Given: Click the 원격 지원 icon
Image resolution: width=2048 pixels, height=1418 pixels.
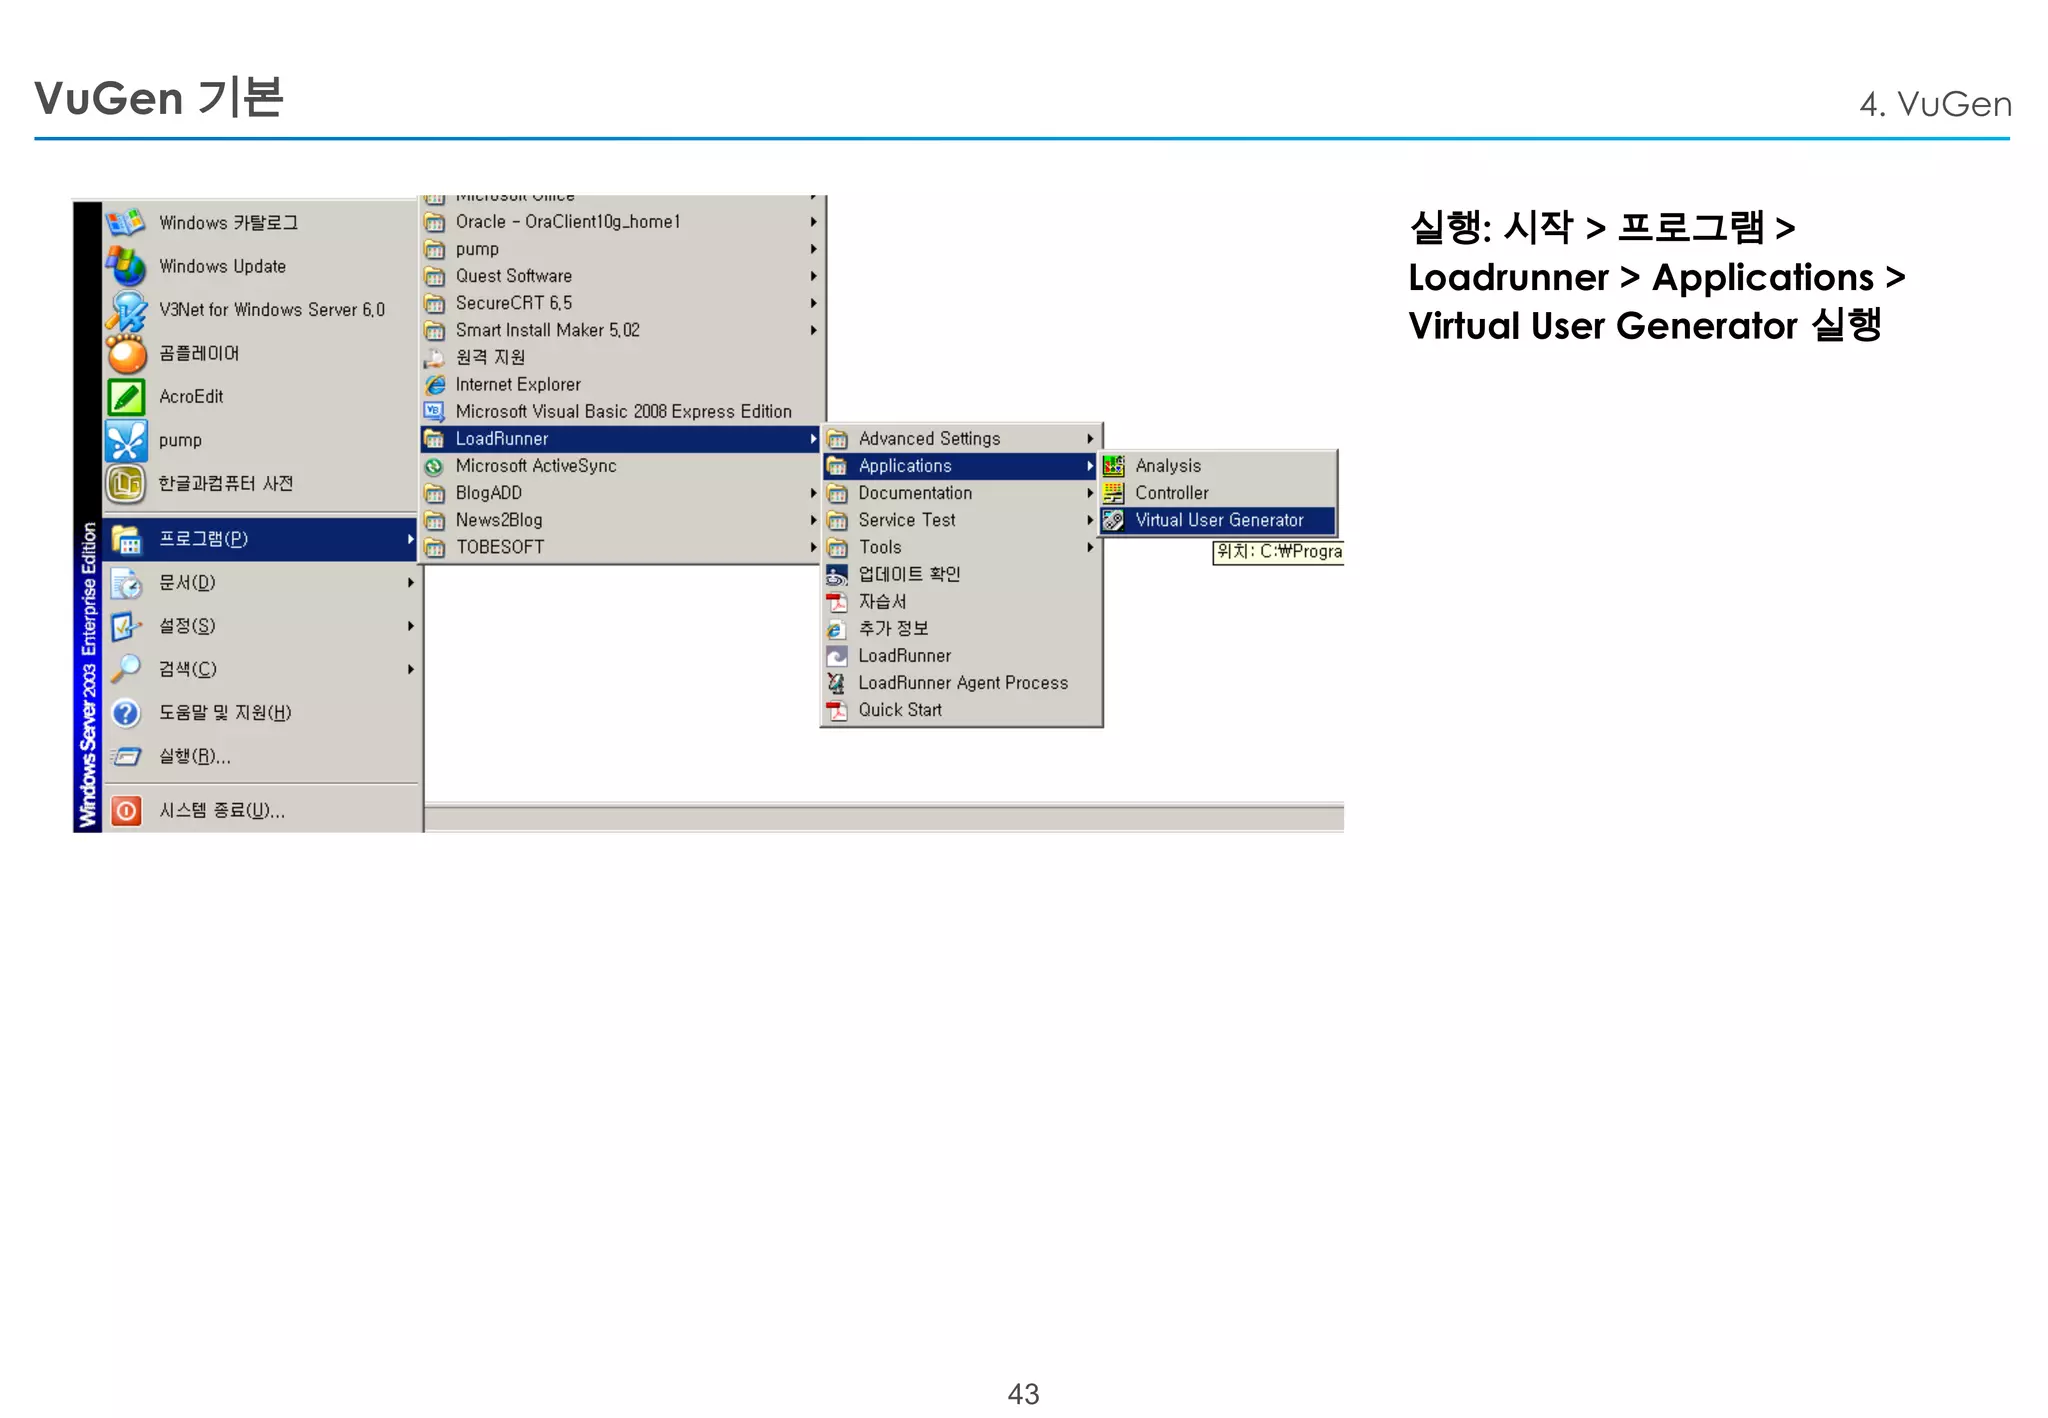Looking at the screenshot, I should (x=434, y=357).
